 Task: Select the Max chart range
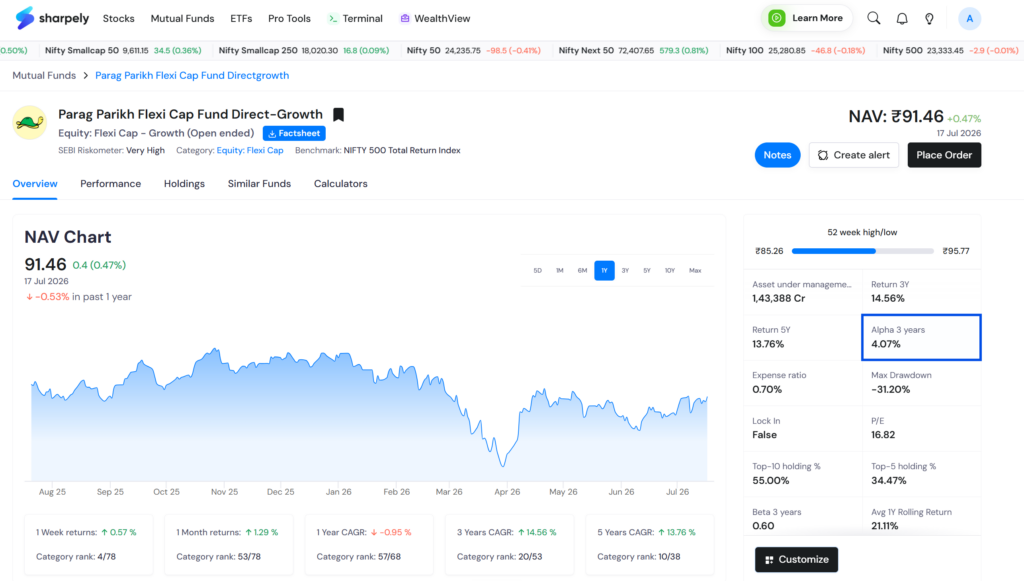click(695, 270)
